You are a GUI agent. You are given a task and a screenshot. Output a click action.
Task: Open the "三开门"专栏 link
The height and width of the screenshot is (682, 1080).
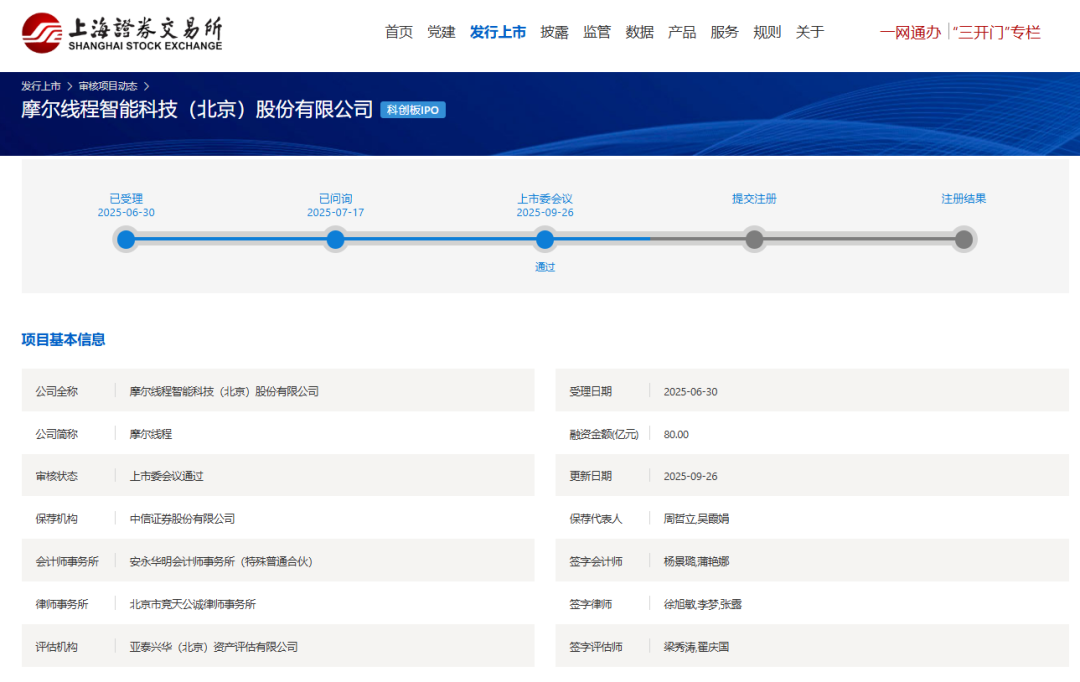point(996,32)
